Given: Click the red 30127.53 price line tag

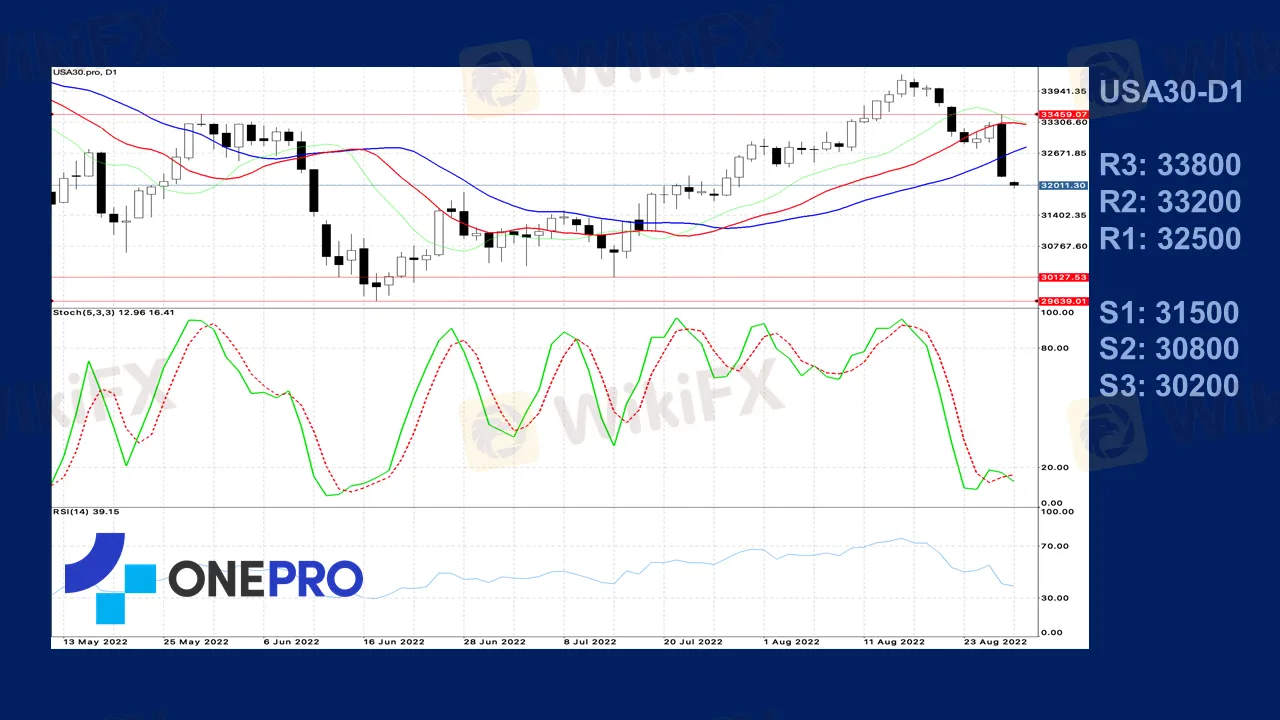Looking at the screenshot, I should [x=1062, y=277].
